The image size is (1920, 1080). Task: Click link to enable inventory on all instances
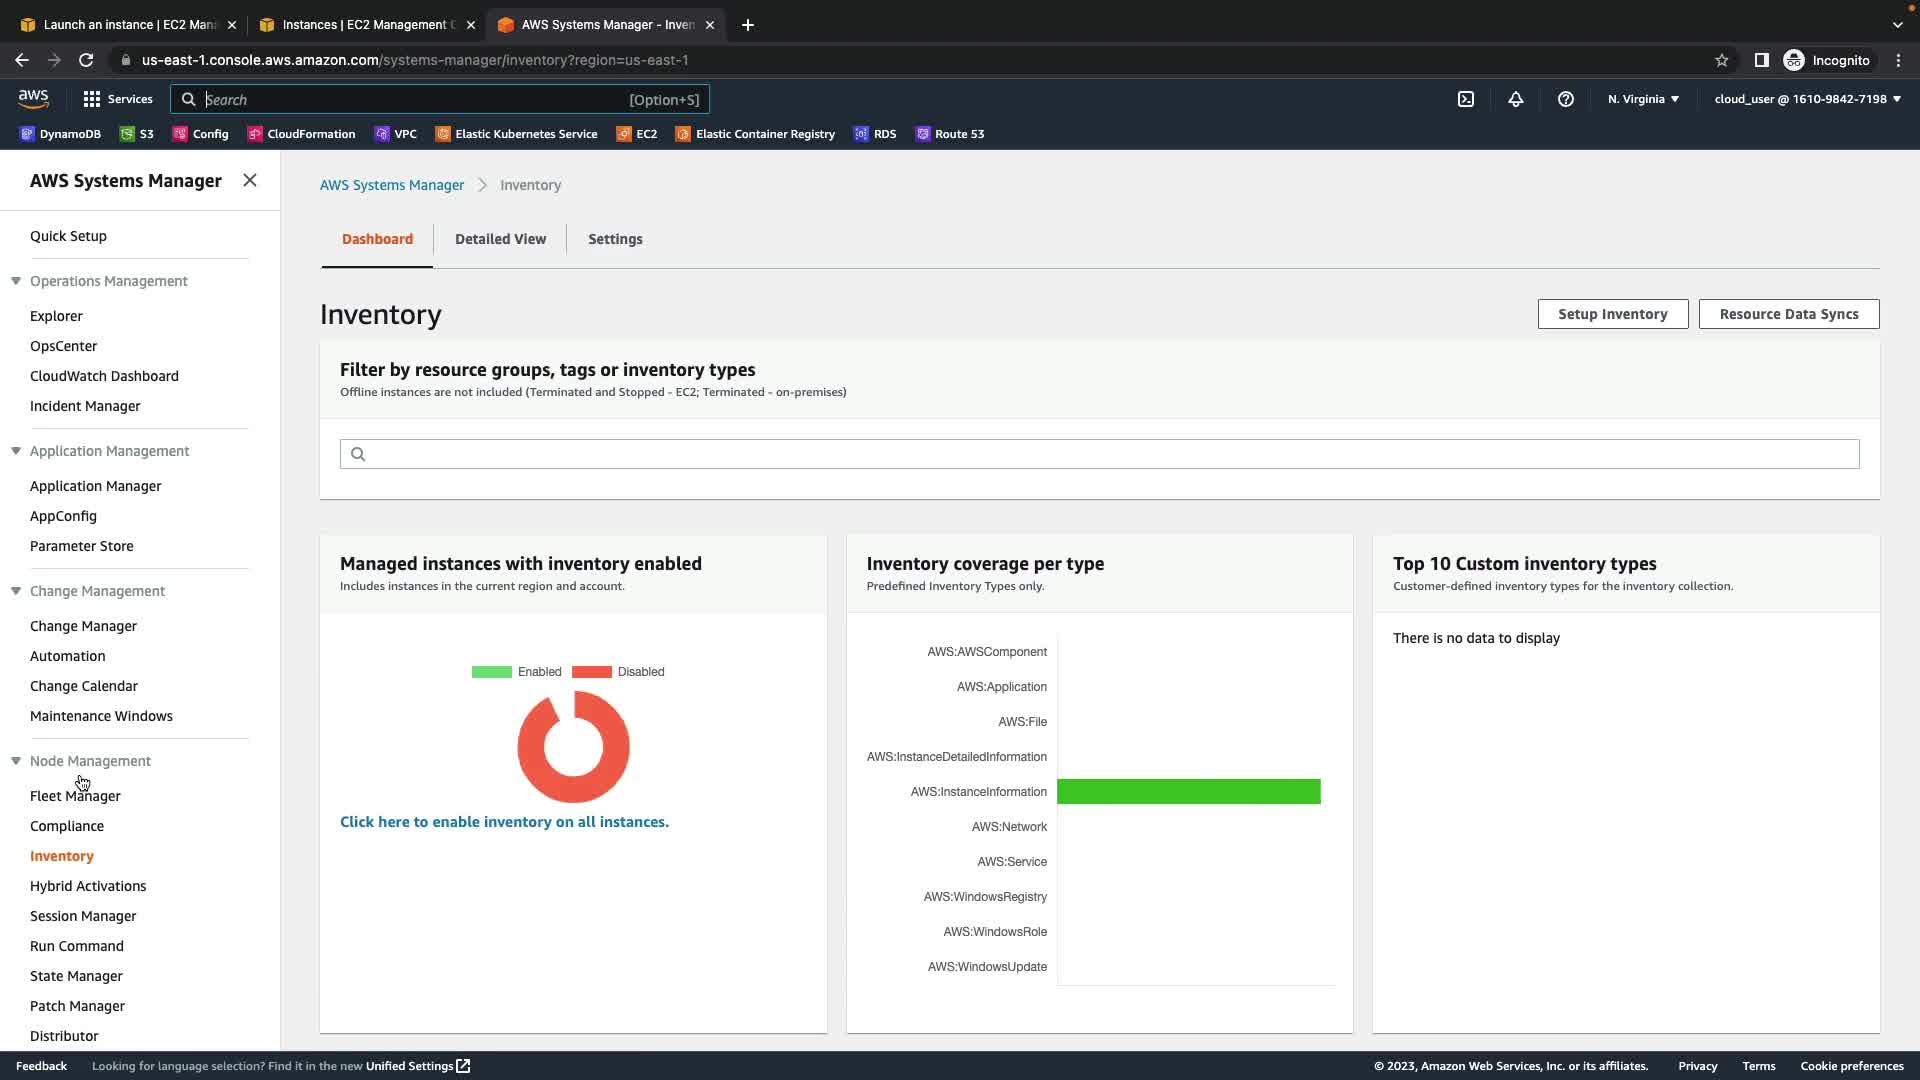tap(504, 822)
